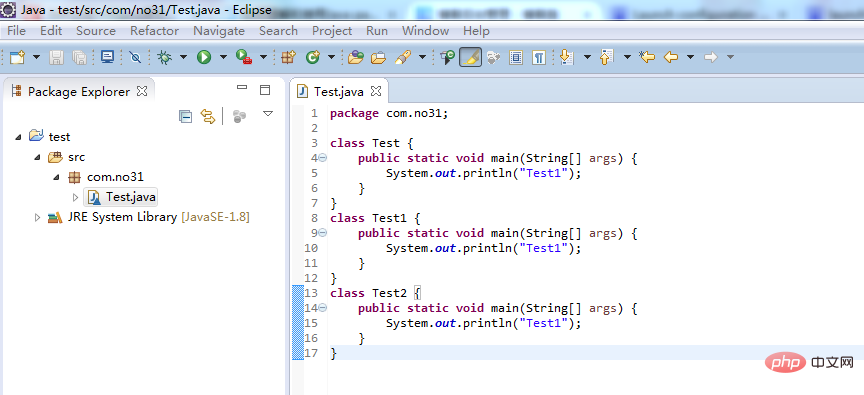Open the File menu

click(x=16, y=31)
